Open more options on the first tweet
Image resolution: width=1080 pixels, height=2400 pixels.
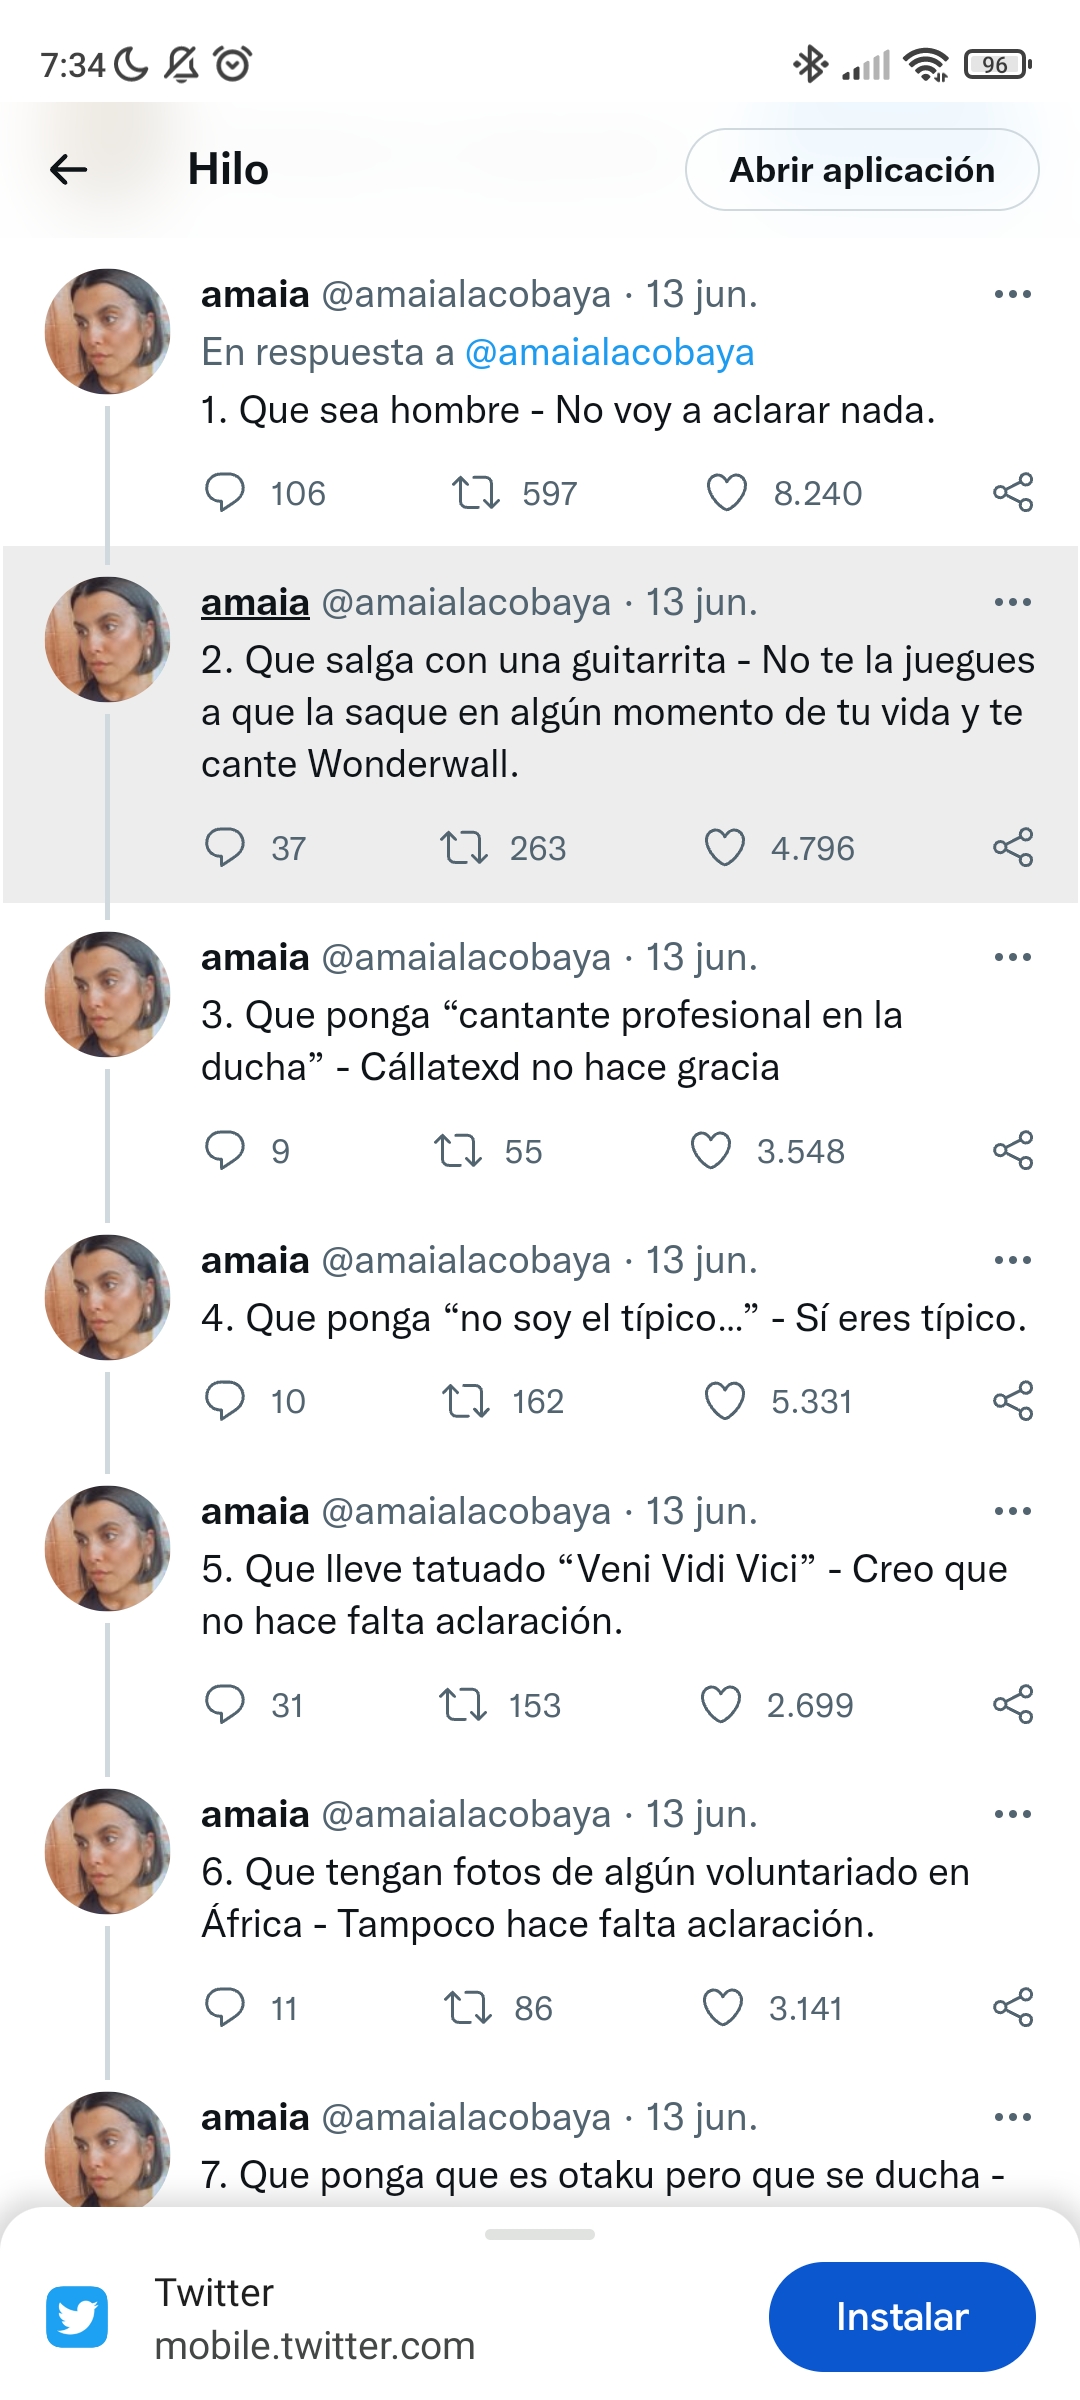[1012, 294]
